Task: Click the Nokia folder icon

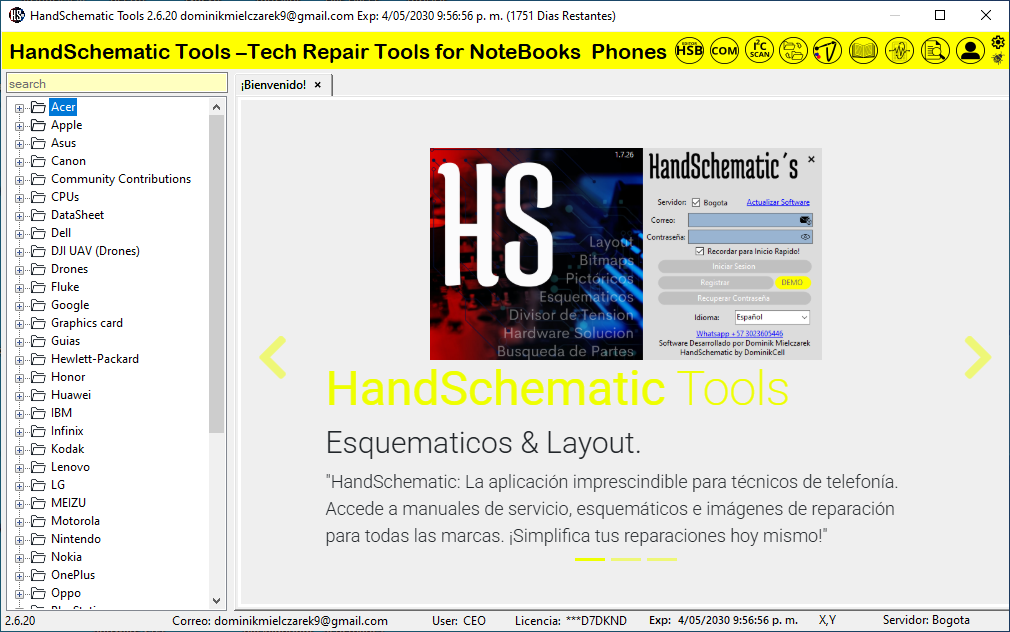Action: 39,557
